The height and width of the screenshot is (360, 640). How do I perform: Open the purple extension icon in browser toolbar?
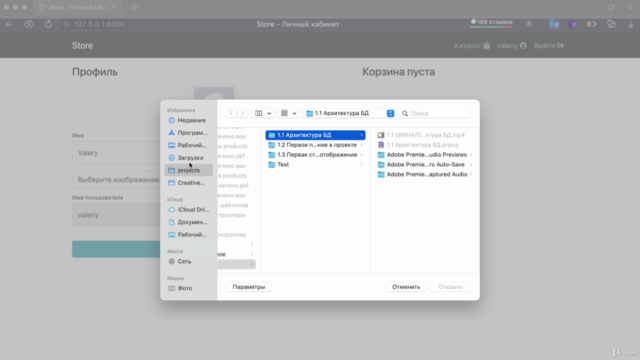573,24
